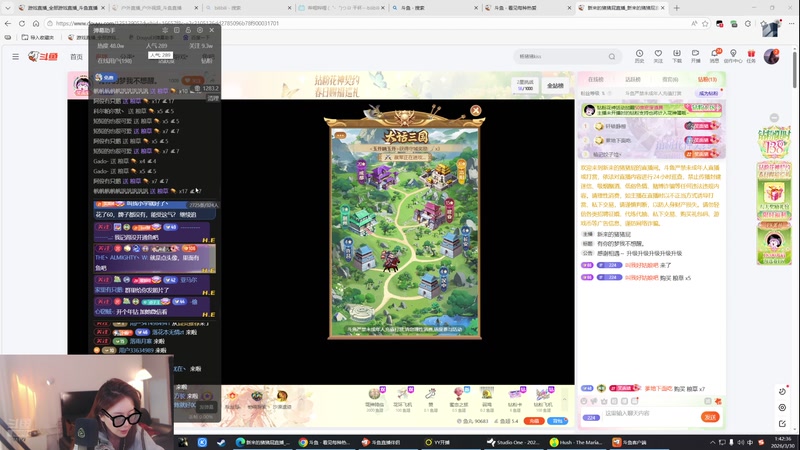800x450 pixels.
Task: Switch to the 钻粉 tab
Action: click(707, 80)
